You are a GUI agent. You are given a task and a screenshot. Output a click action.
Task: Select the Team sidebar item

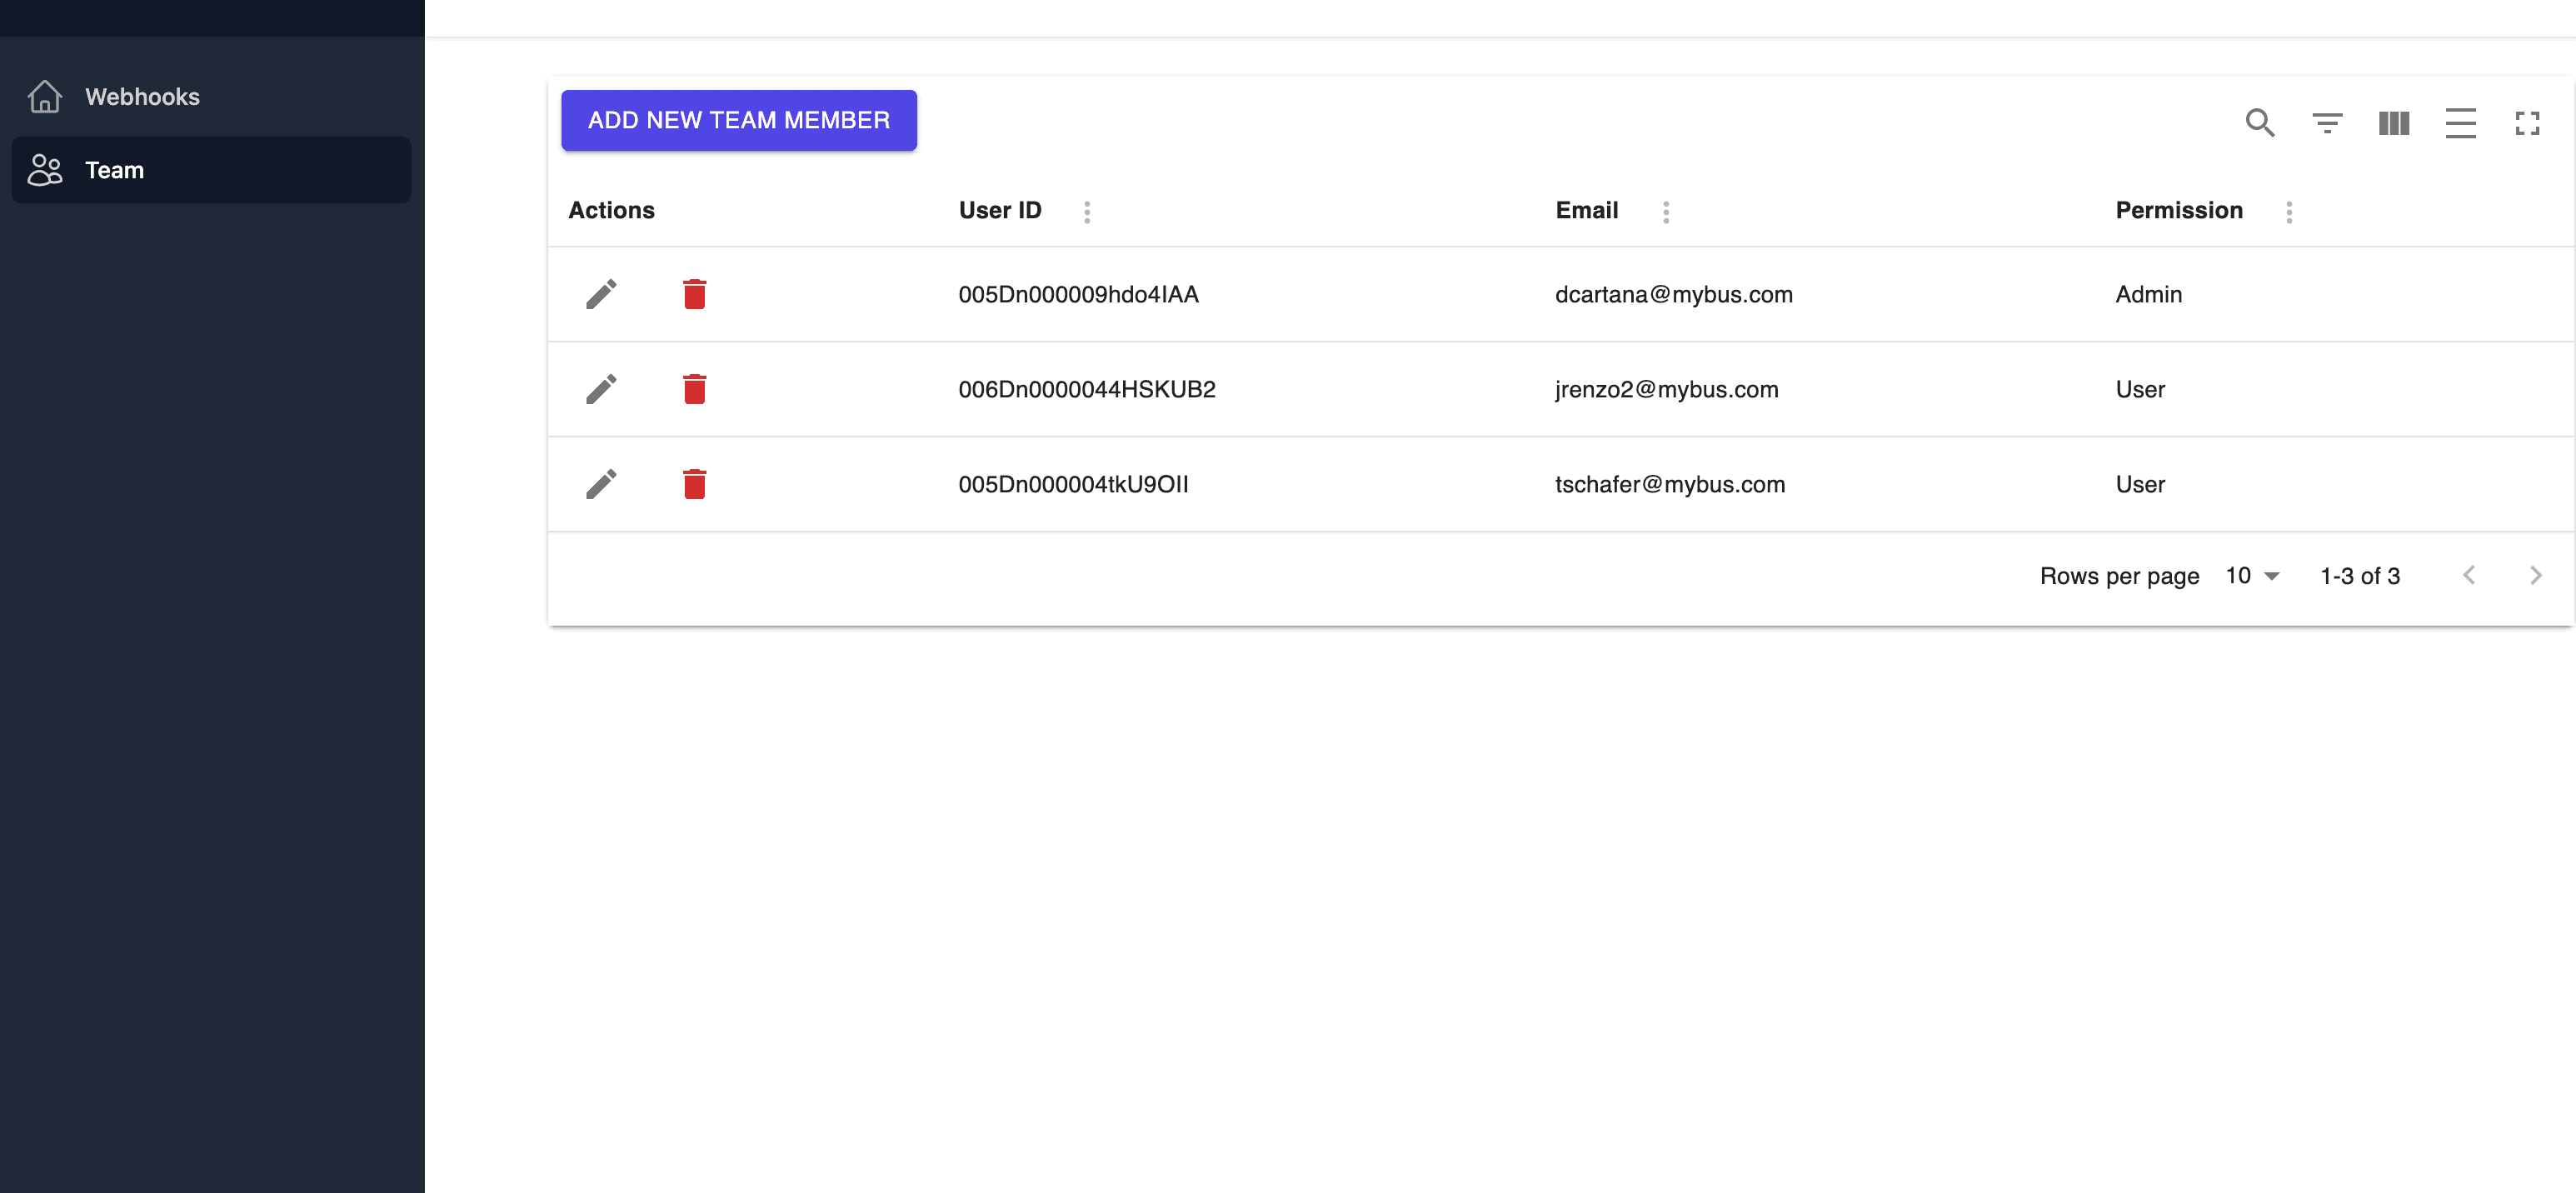coord(211,170)
